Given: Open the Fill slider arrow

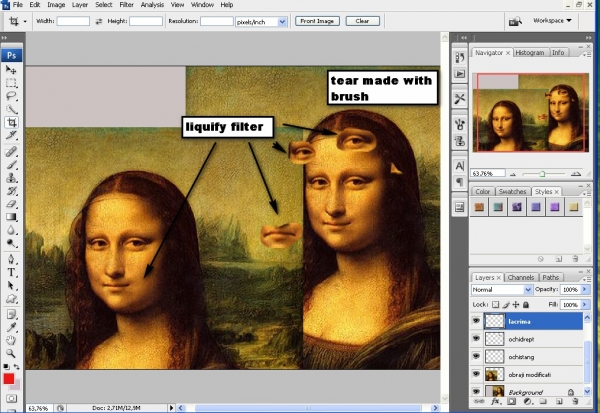Looking at the screenshot, I should [x=585, y=305].
